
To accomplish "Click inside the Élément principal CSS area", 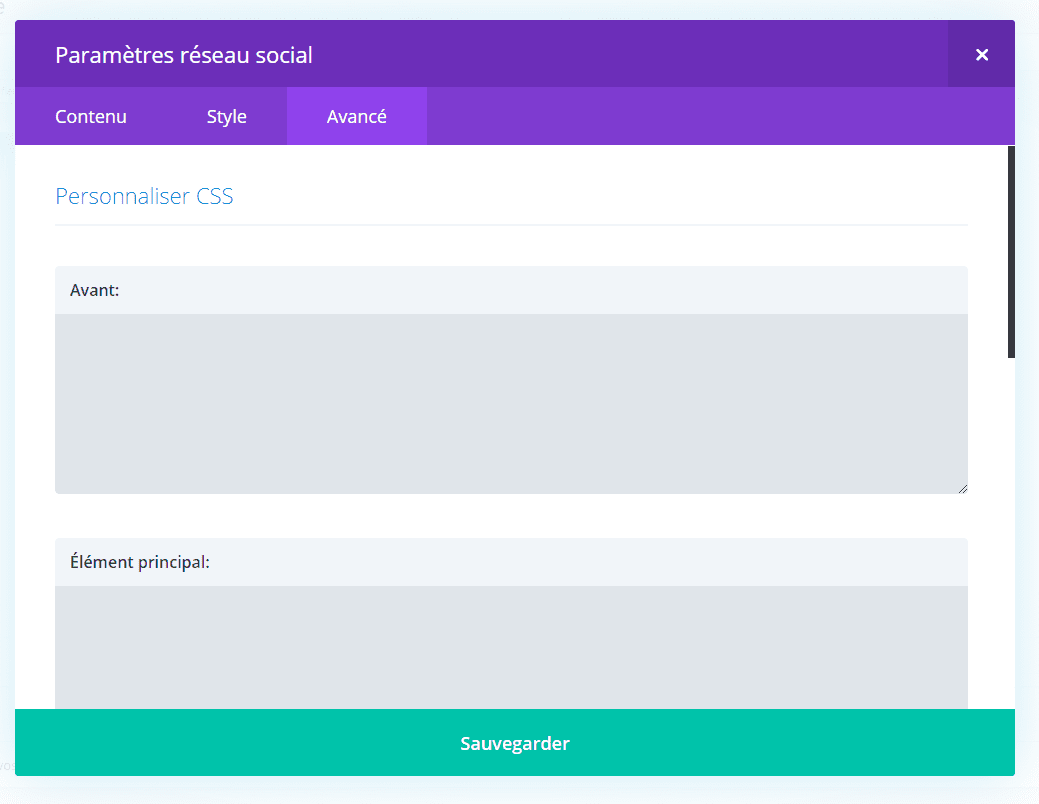I will pyautogui.click(x=510, y=650).
